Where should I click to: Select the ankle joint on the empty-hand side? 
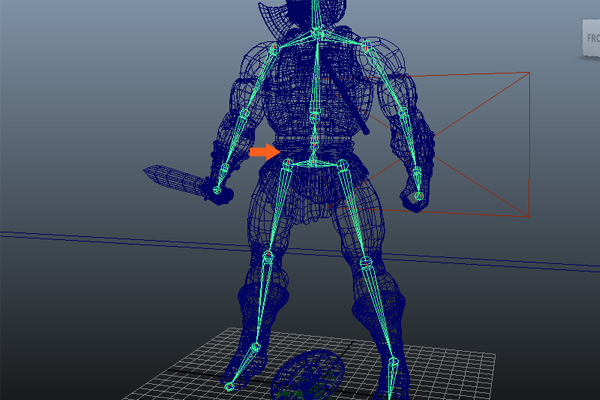click(x=394, y=361)
